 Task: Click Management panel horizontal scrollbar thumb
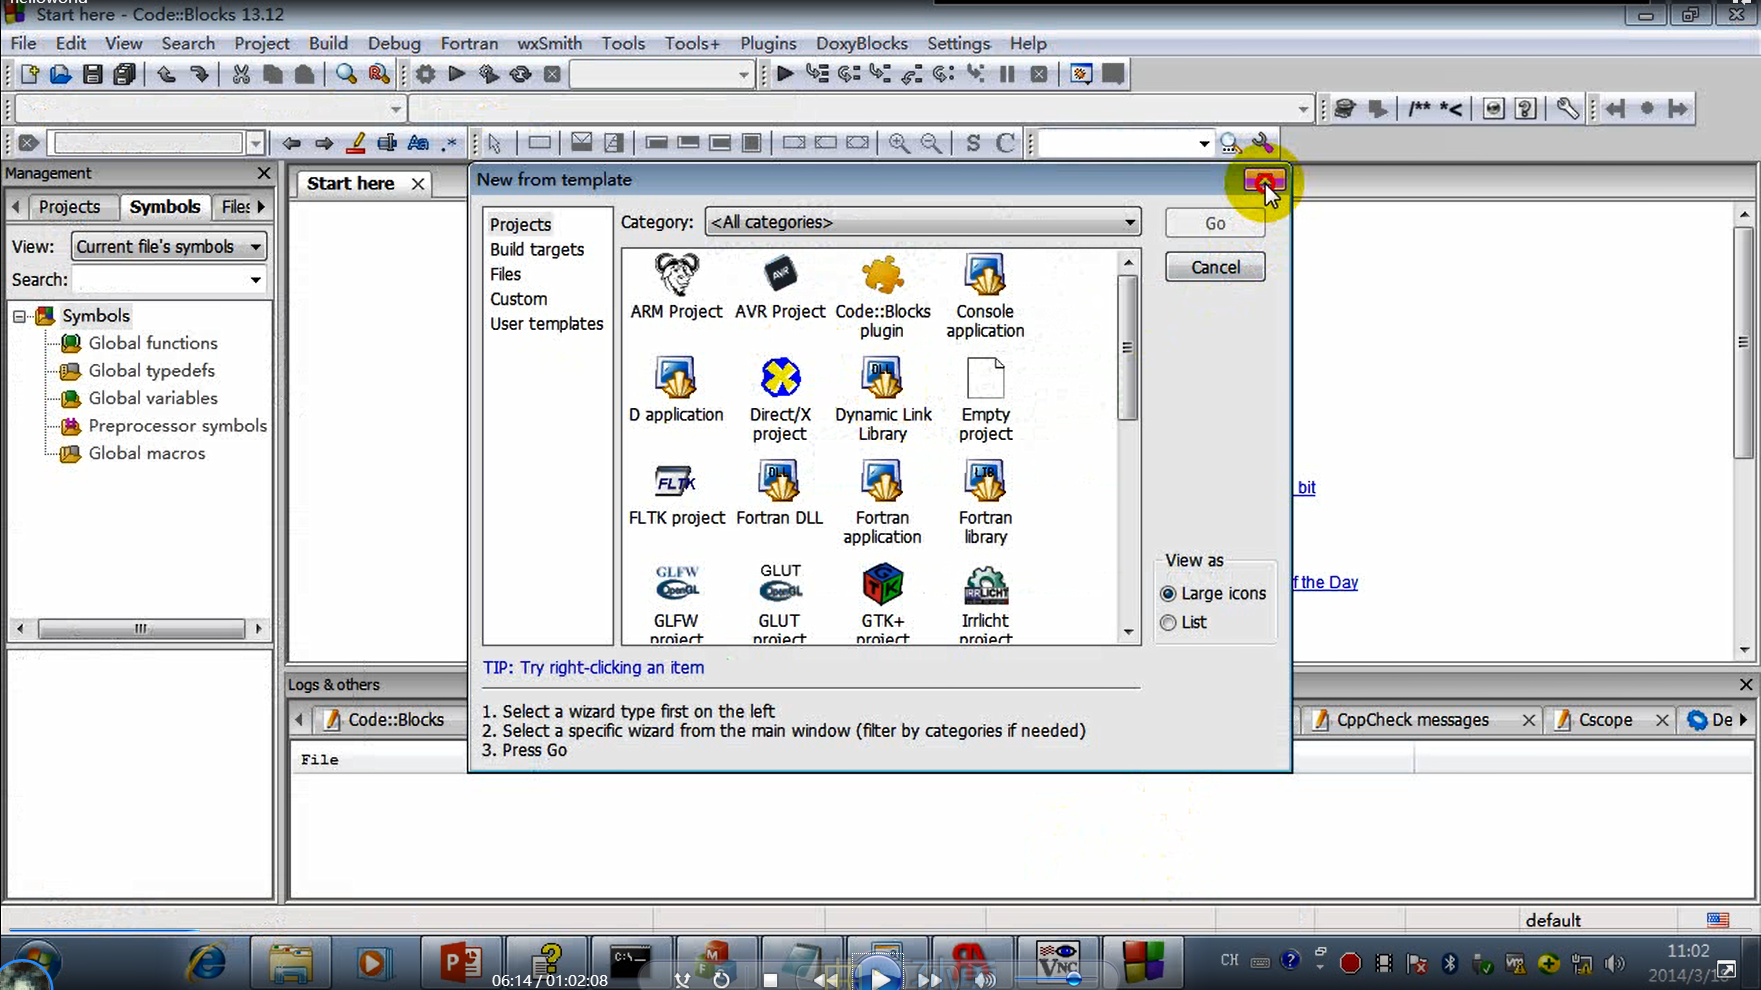click(141, 628)
